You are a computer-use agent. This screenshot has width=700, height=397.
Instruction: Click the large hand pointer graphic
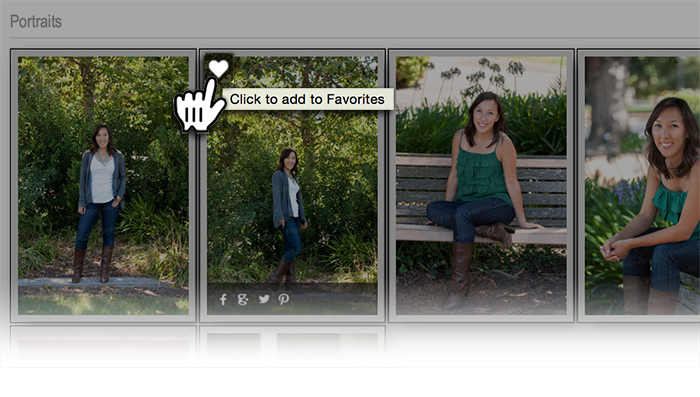point(200,105)
